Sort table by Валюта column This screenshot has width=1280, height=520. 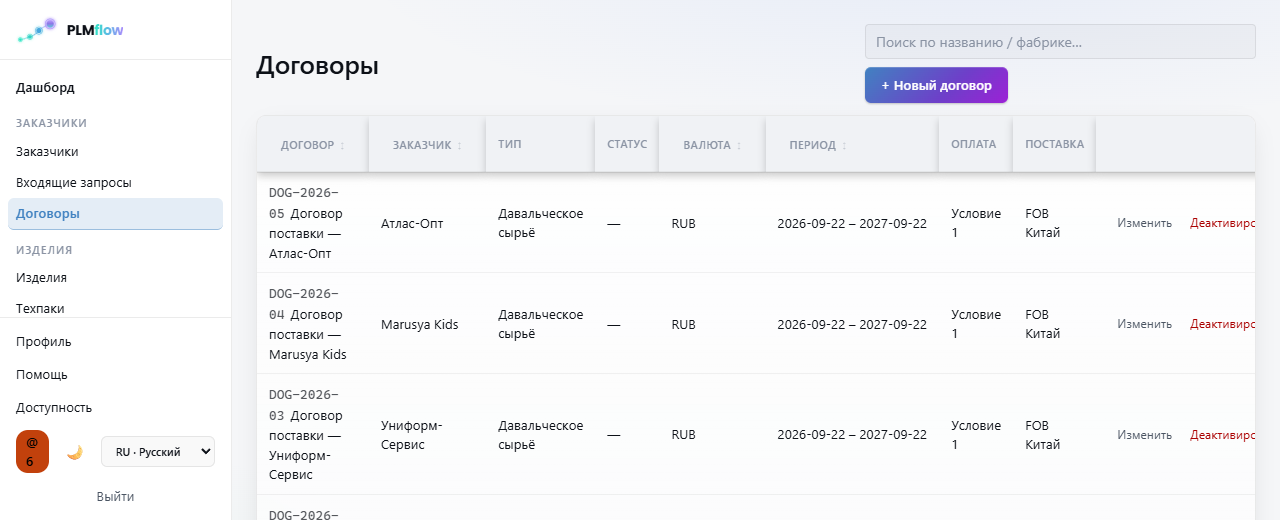coord(712,145)
